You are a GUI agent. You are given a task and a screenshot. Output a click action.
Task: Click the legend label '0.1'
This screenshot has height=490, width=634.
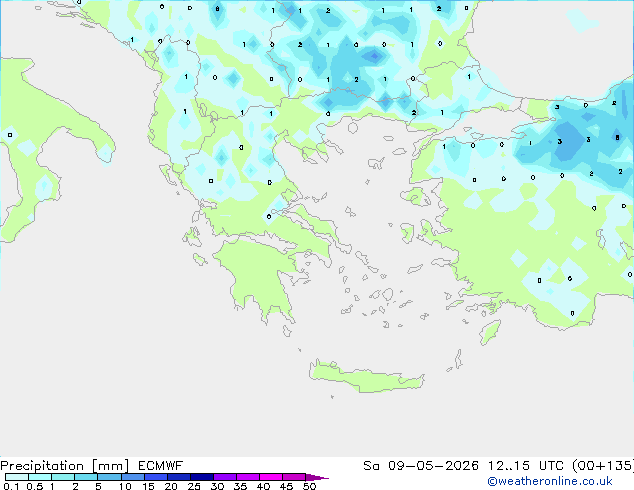[11, 486]
